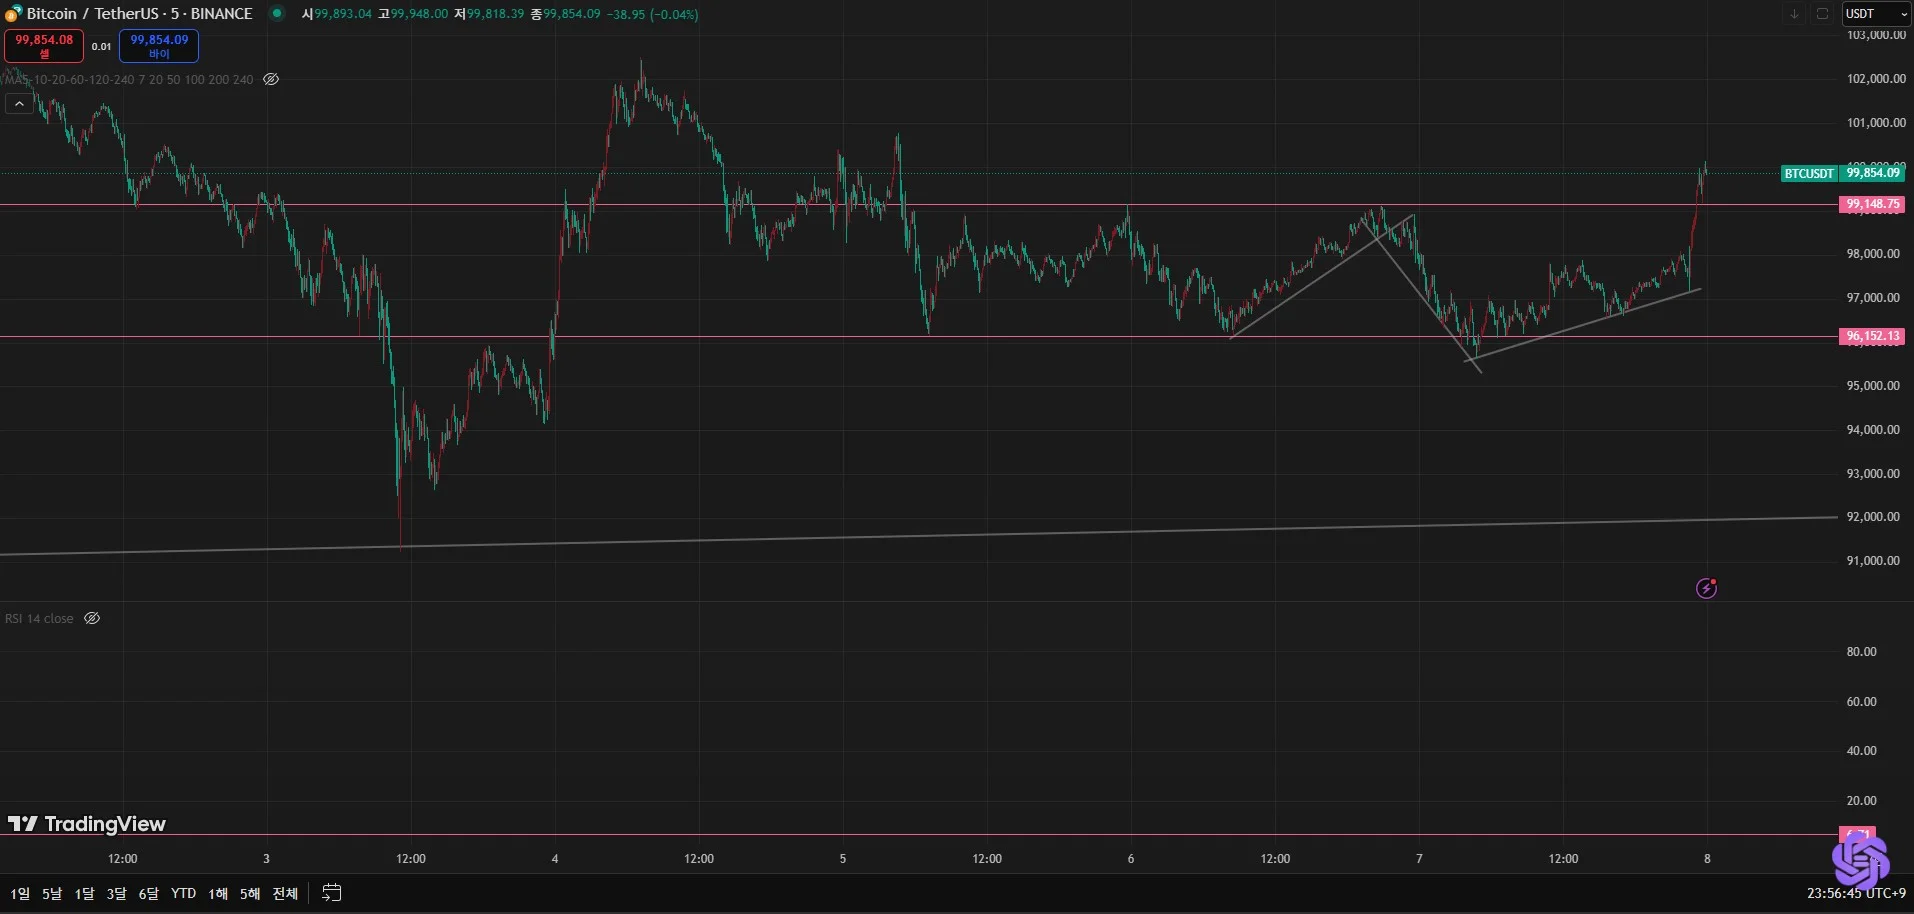Click the date label 7 on time axis

pos(1419,859)
